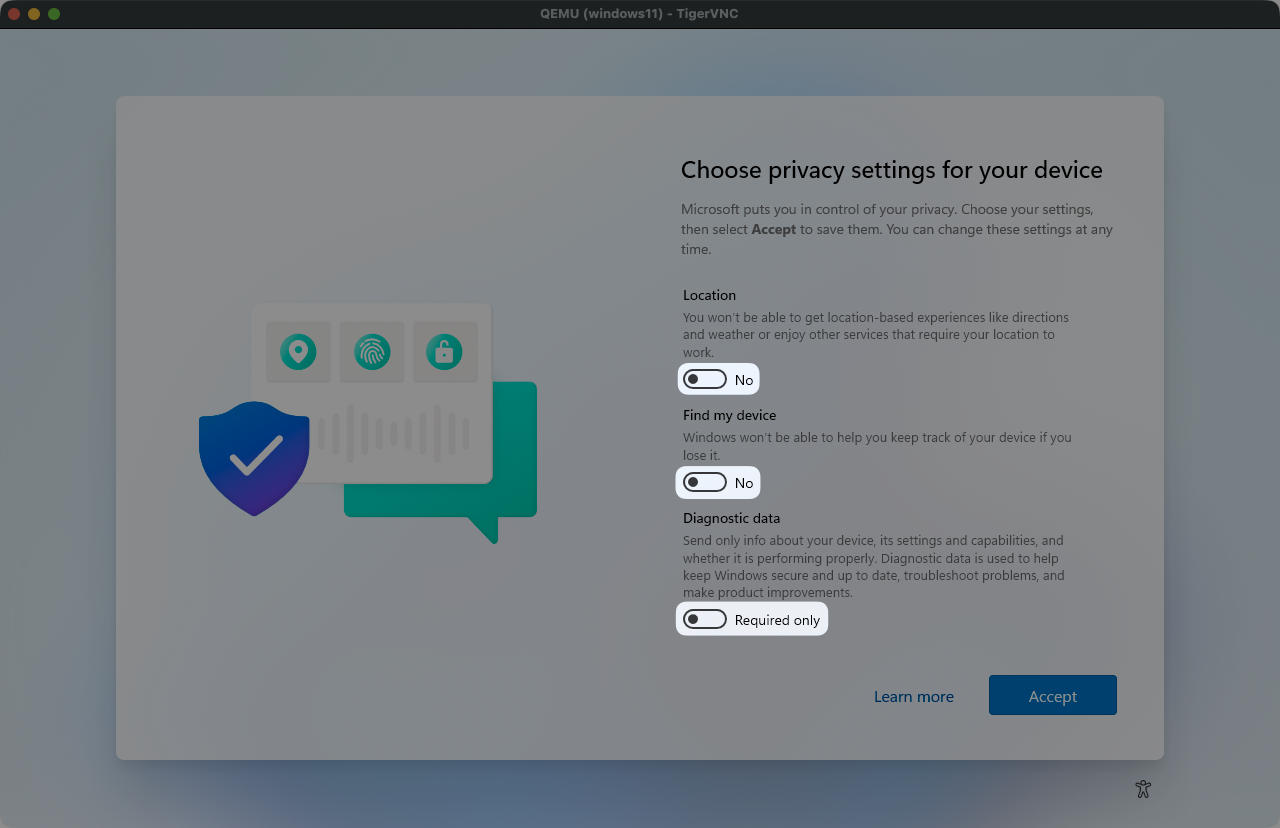
Task: Enable the Find my device switch
Action: point(705,483)
